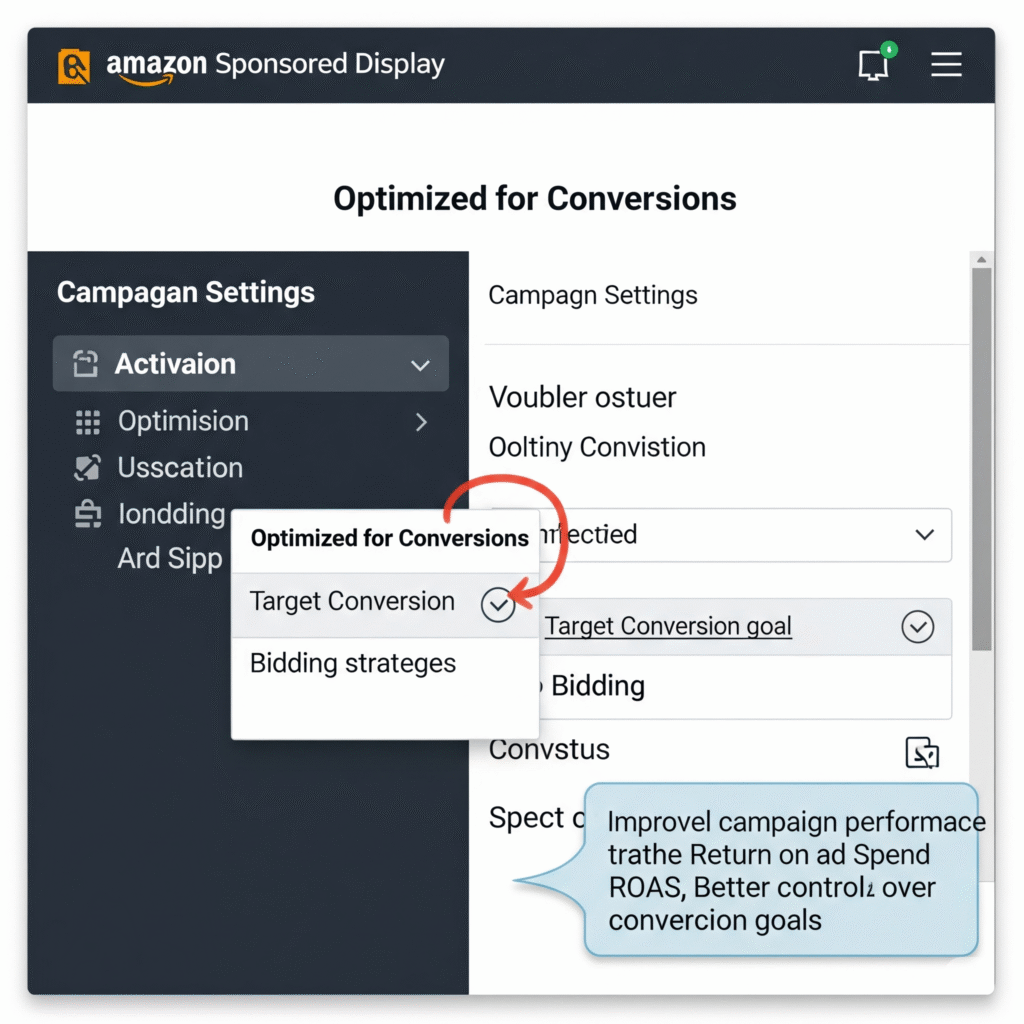
Task: Click the Campagan Settings sidebar heading
Action: (186, 293)
